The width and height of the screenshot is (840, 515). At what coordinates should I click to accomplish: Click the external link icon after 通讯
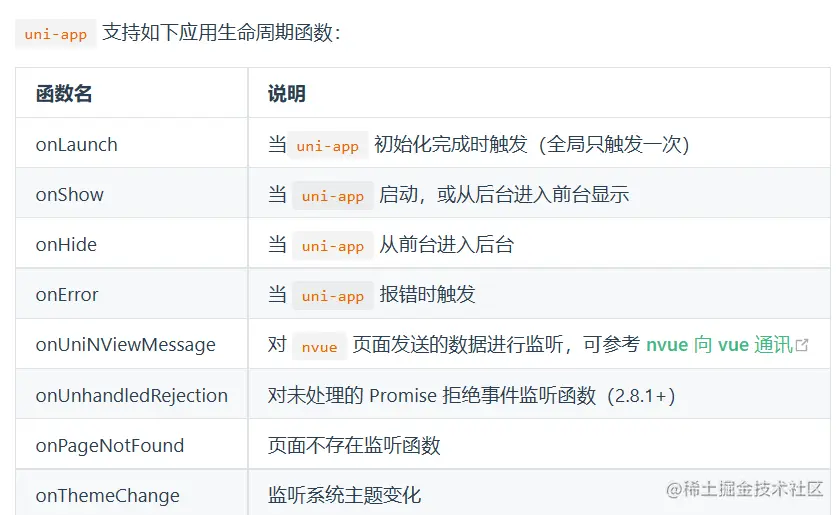(x=802, y=345)
